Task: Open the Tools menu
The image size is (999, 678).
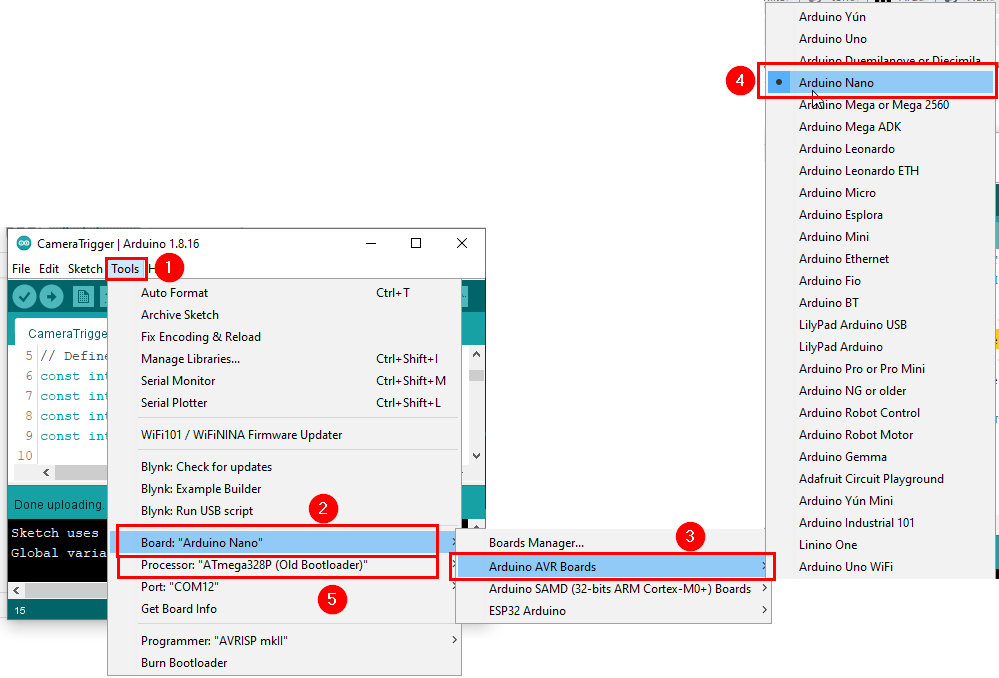Action: click(126, 269)
